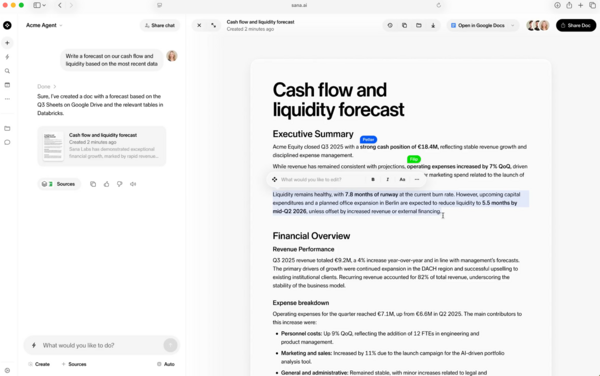Screen dimensions: 600x376
Task: Open a new browser tab
Action: pyautogui.click(x=580, y=5)
